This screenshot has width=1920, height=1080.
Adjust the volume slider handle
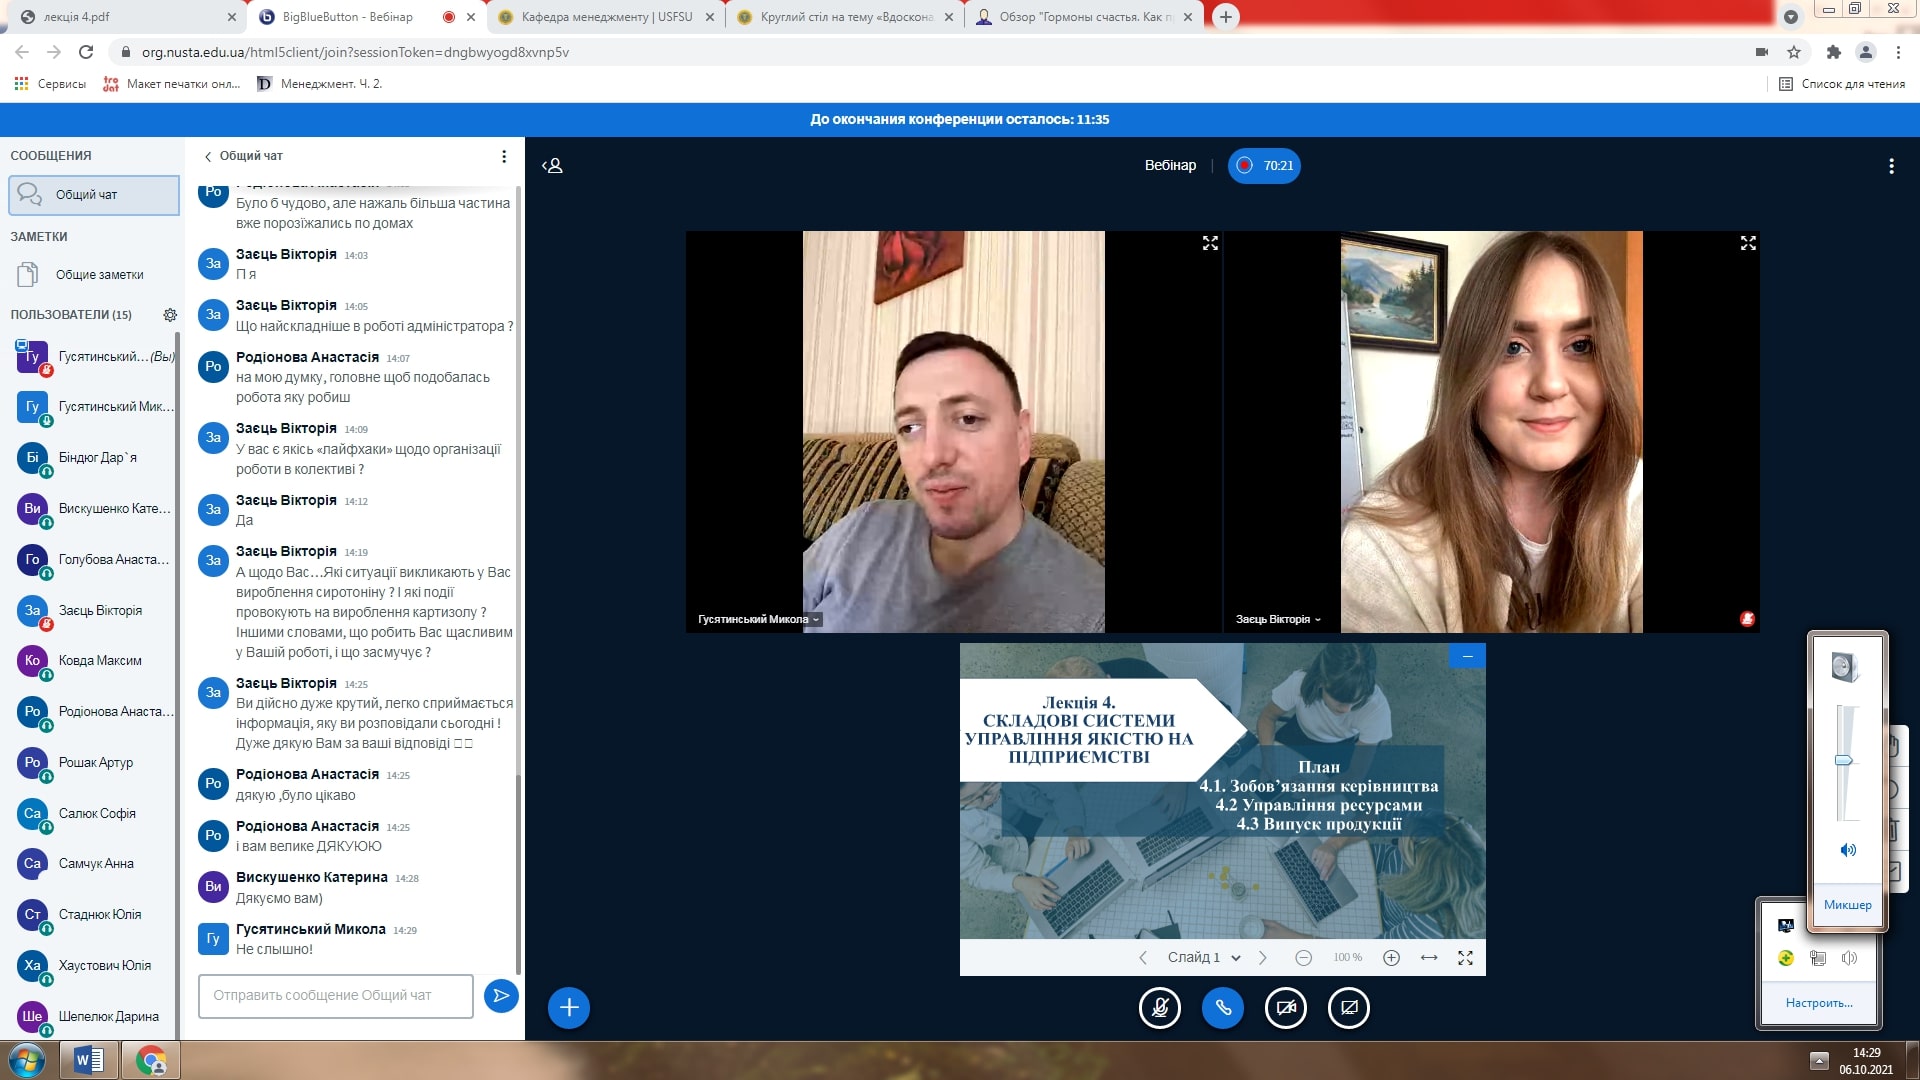(1844, 761)
